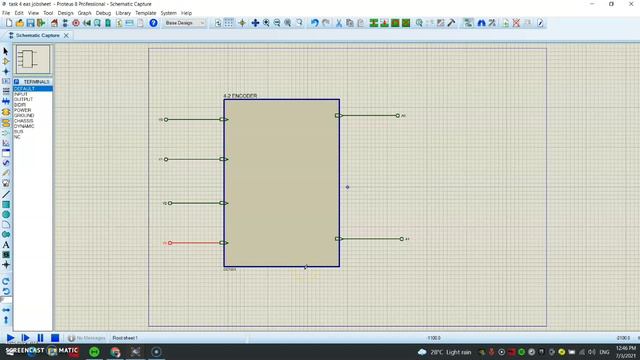640x360 pixels.
Task: Open the weather widget in the taskbar
Action: pyautogui.click(x=444, y=352)
